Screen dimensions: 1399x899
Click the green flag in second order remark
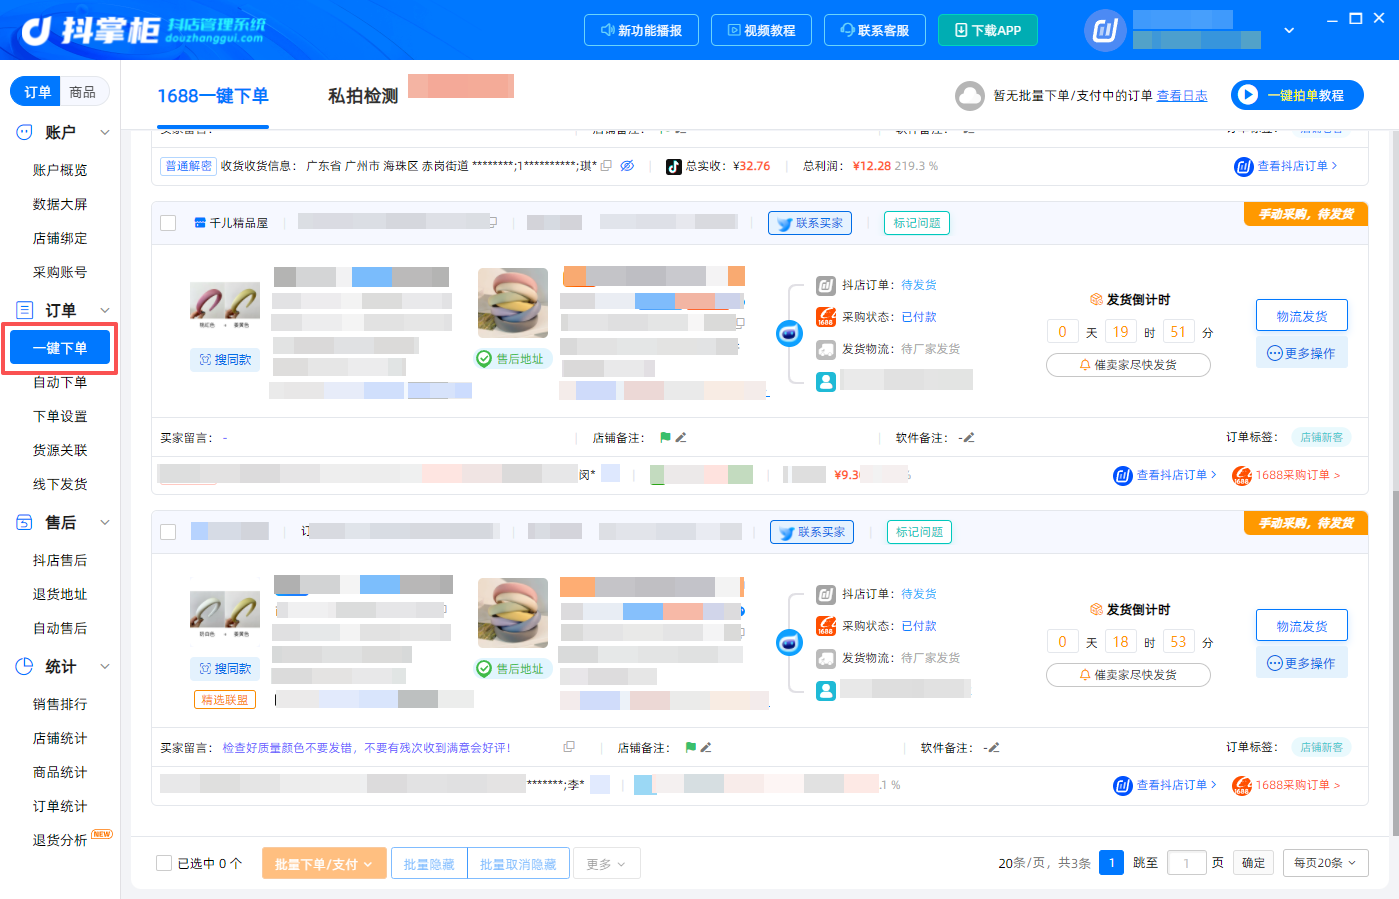point(690,747)
